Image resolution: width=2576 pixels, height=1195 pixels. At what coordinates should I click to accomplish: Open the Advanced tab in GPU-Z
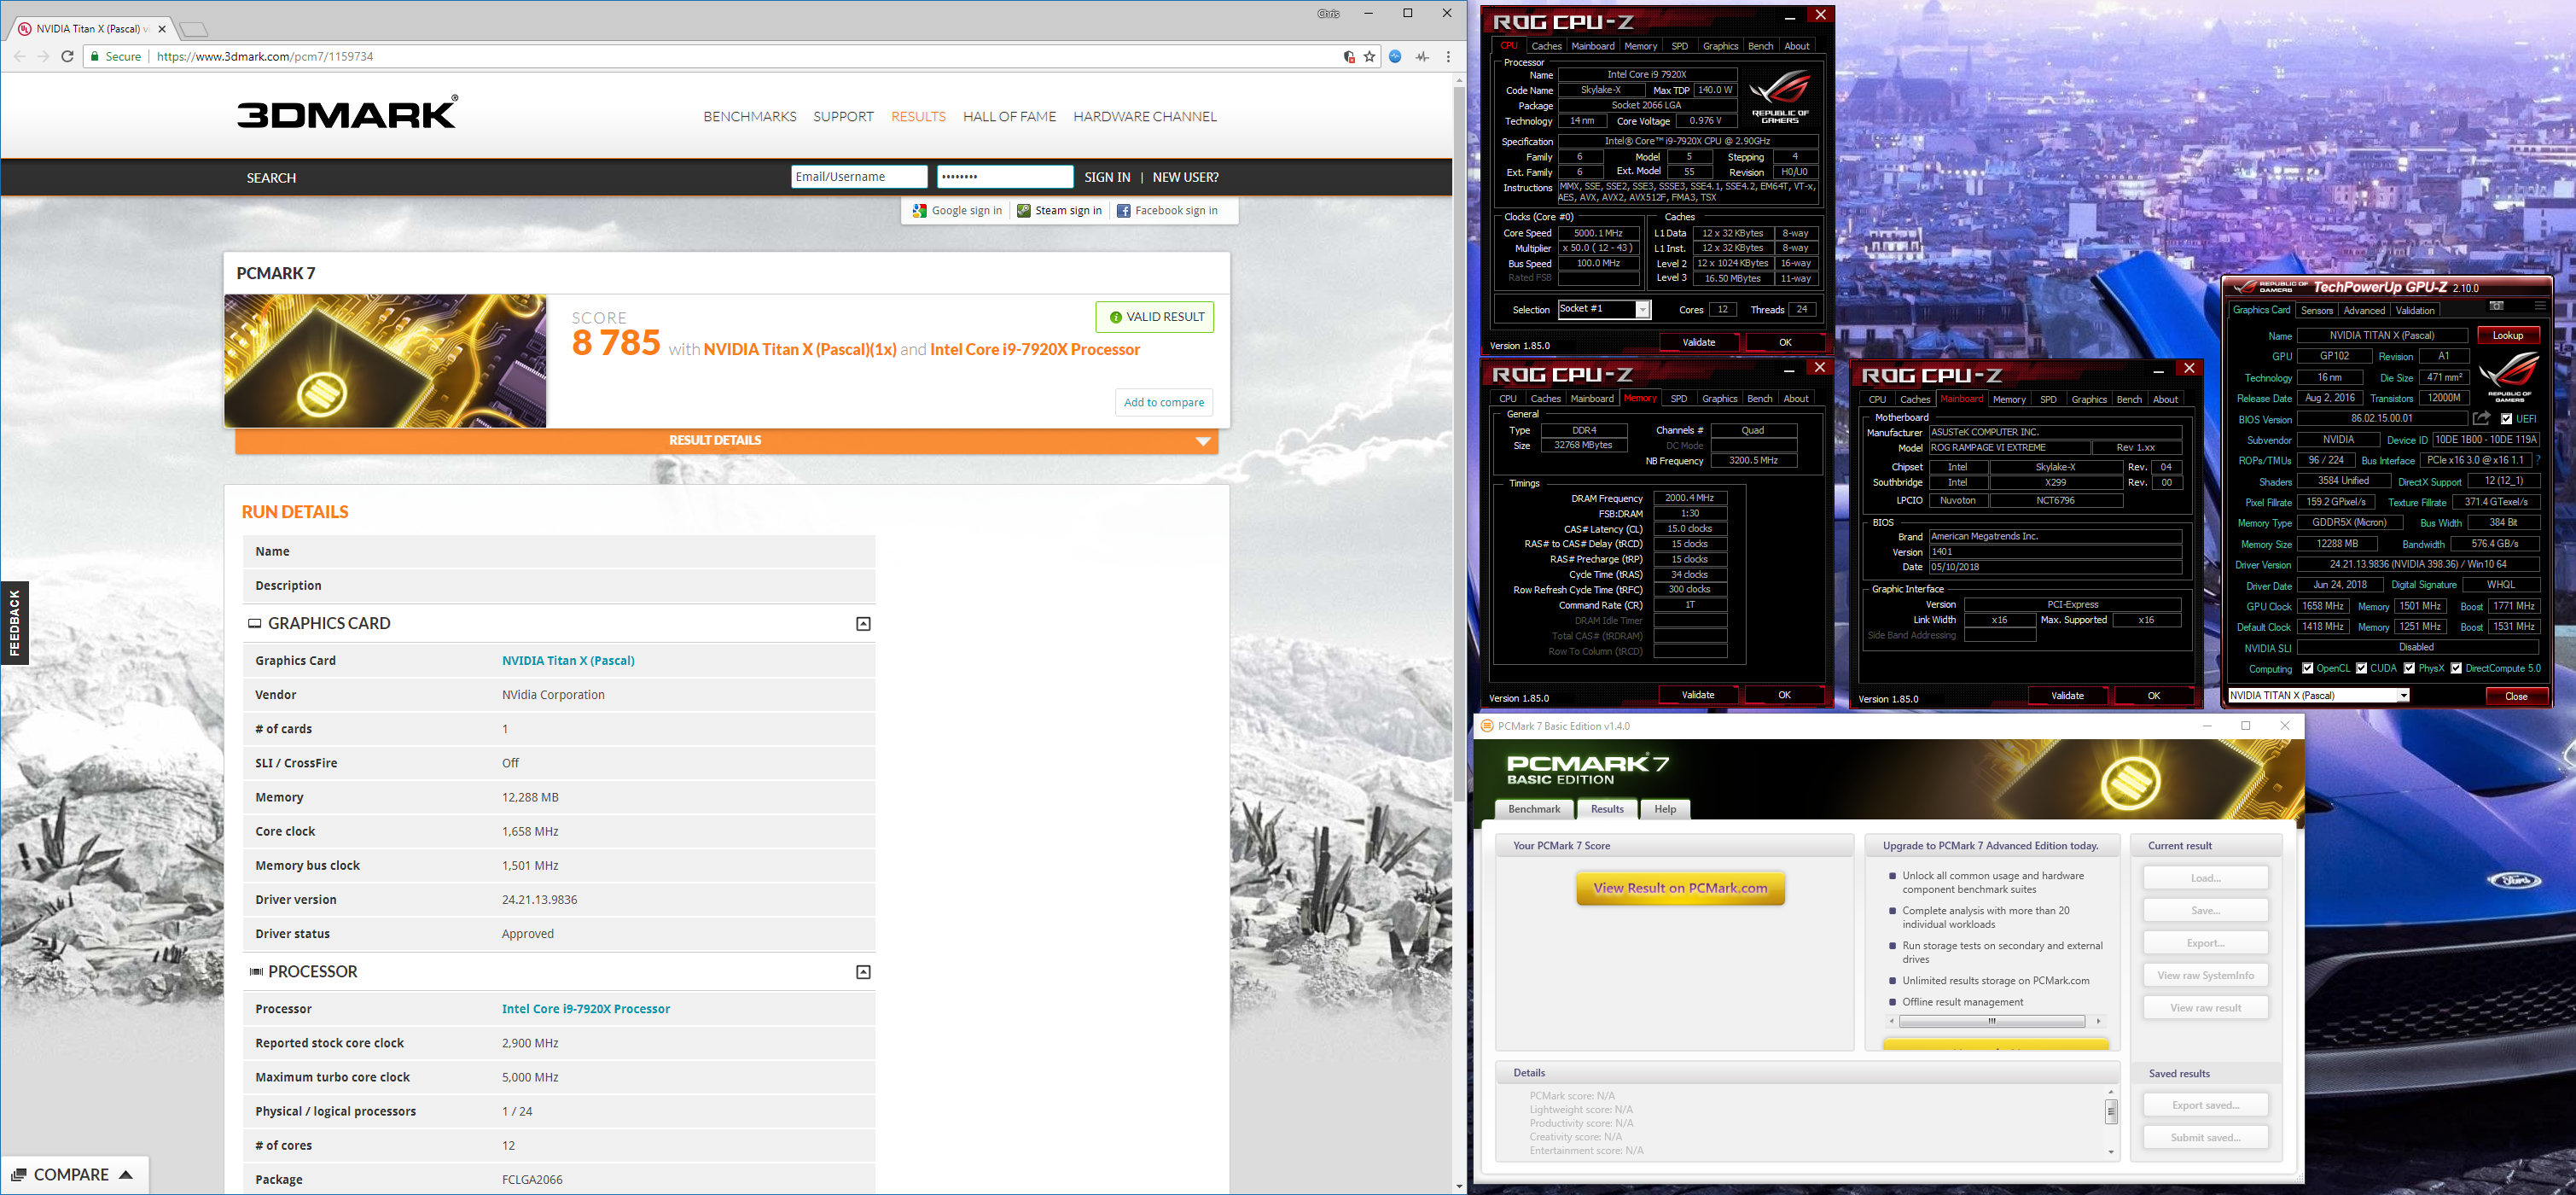pyautogui.click(x=2364, y=310)
